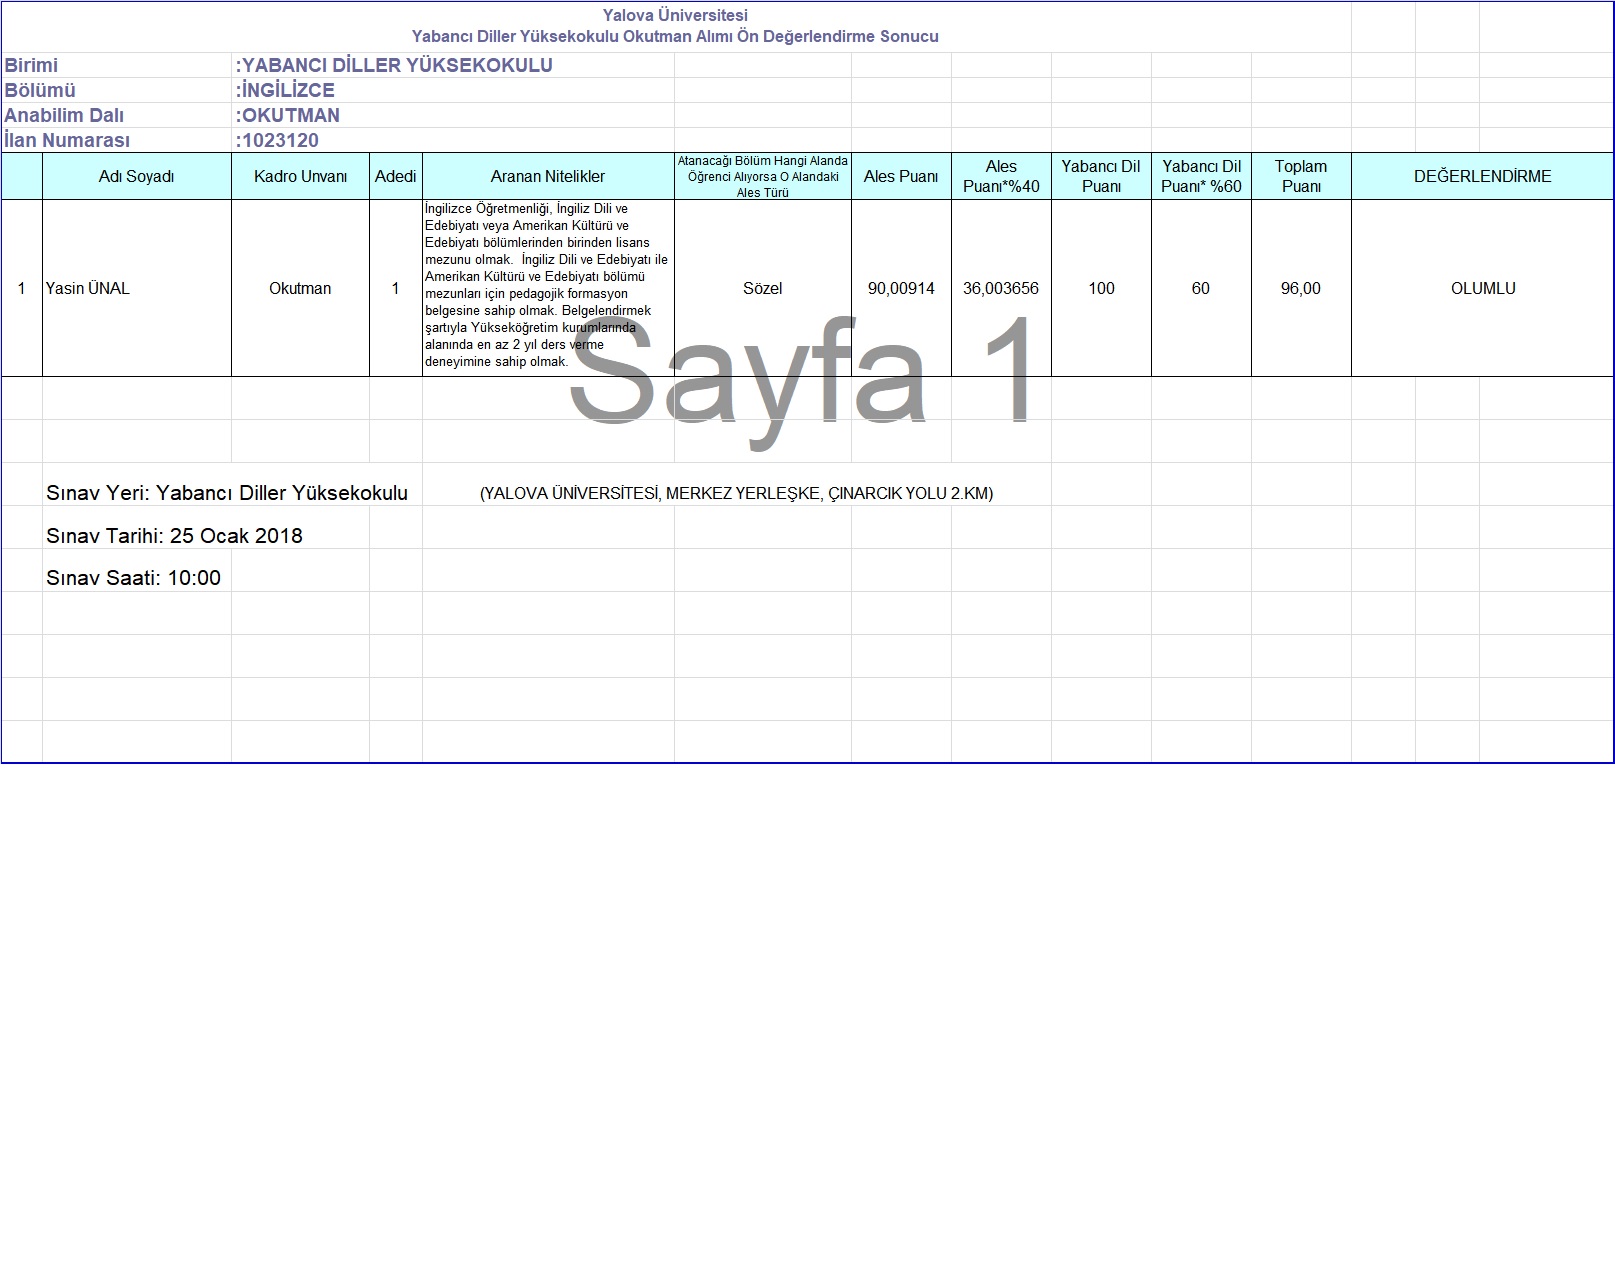Select the '(YALOVA ÜNİVERSİTESİ, MERKEZ YERLEŞKE' address text
This screenshot has width=1615, height=1280.
click(x=736, y=493)
